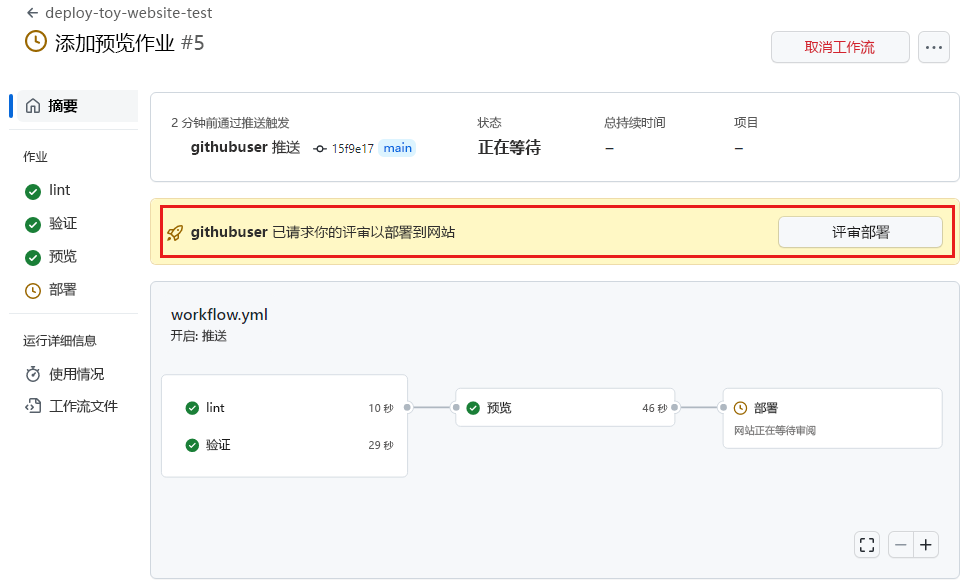Open the deploy-toy-website-test workflow link
The width and height of the screenshot is (967, 587).
point(128,13)
